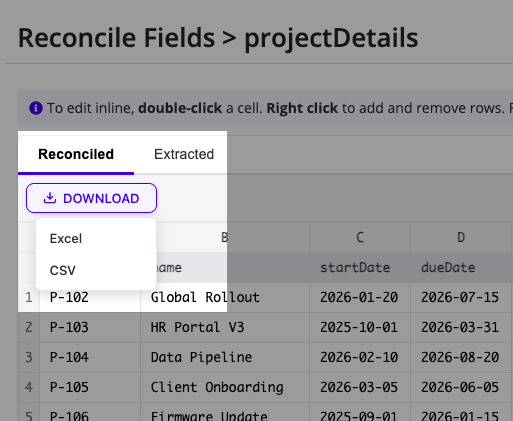The image size is (513, 421).
Task: Open the Download dropdown button
Action: click(x=91, y=198)
